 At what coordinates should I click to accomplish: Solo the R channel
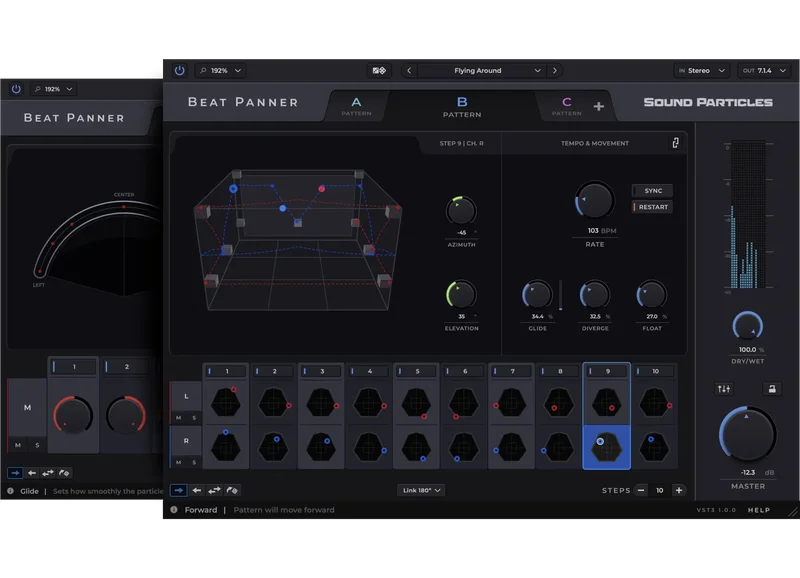click(194, 462)
